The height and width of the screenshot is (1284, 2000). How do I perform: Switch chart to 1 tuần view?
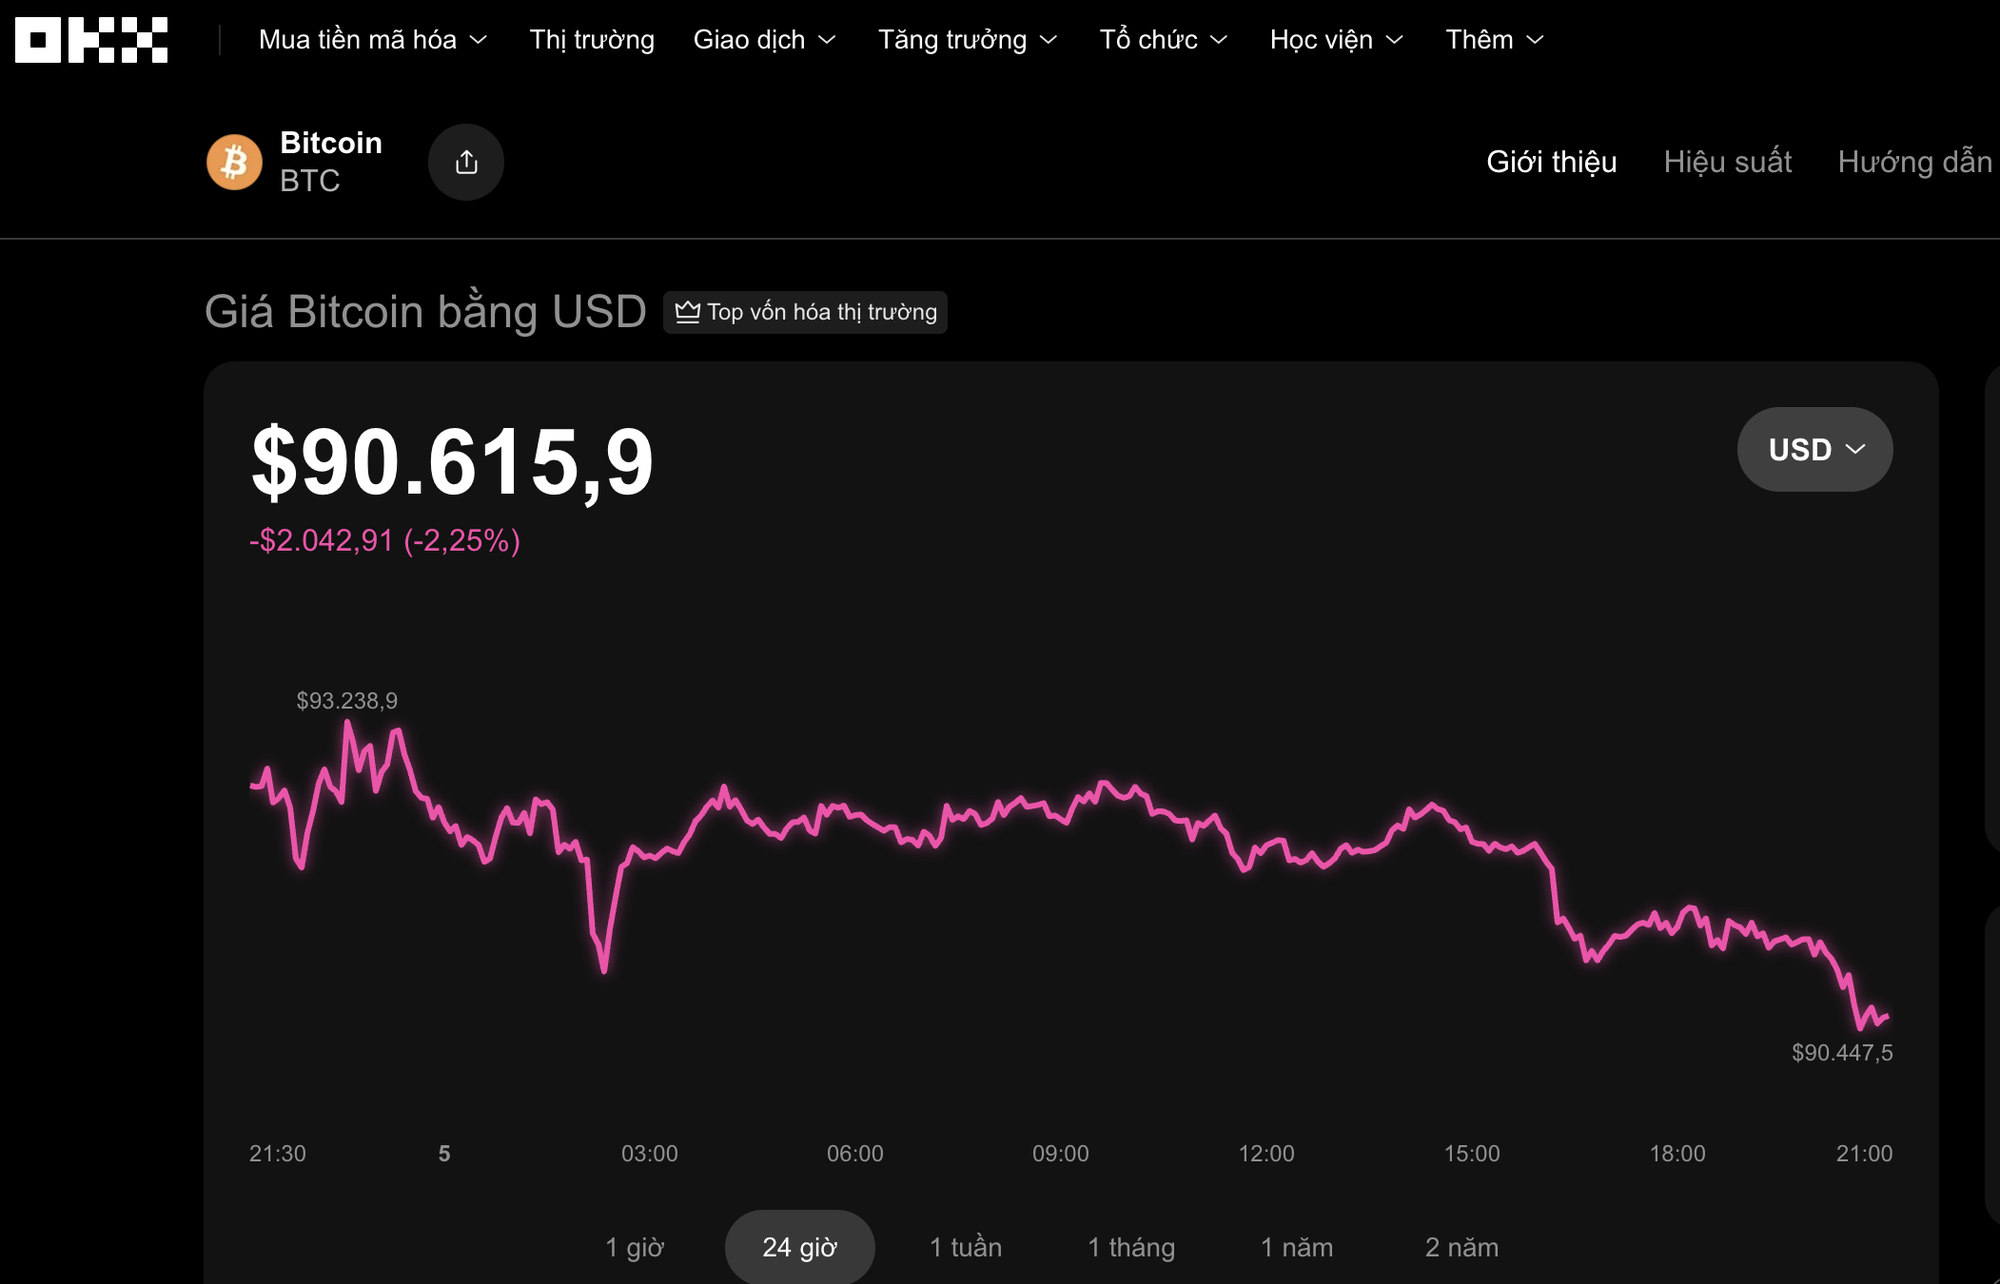pyautogui.click(x=966, y=1247)
